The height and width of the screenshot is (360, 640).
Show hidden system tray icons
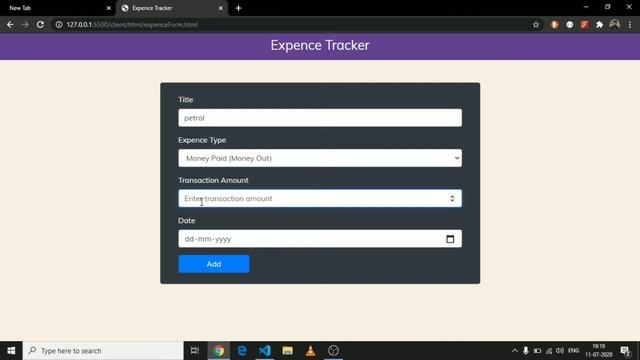pos(514,351)
